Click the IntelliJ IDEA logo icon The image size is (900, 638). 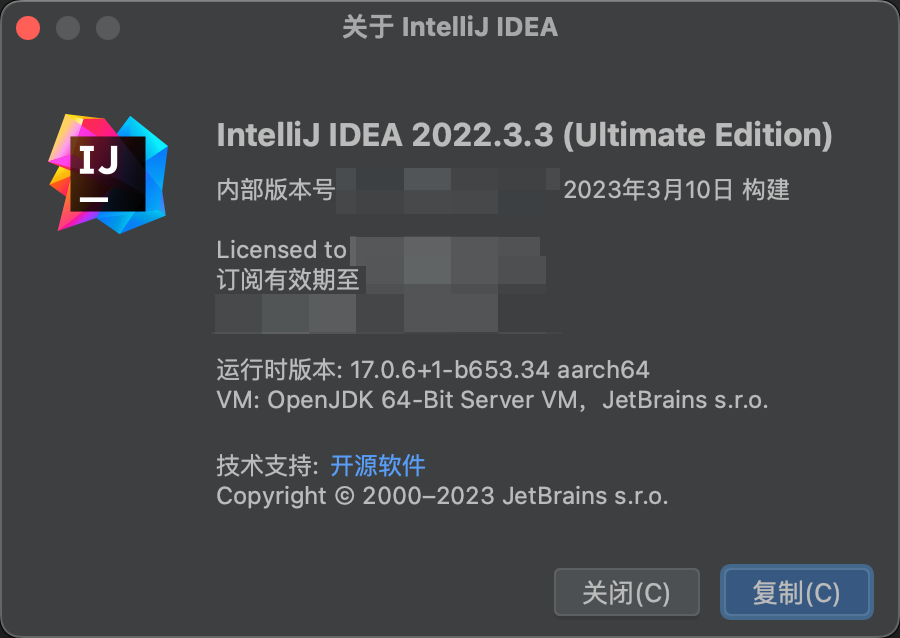tap(108, 173)
